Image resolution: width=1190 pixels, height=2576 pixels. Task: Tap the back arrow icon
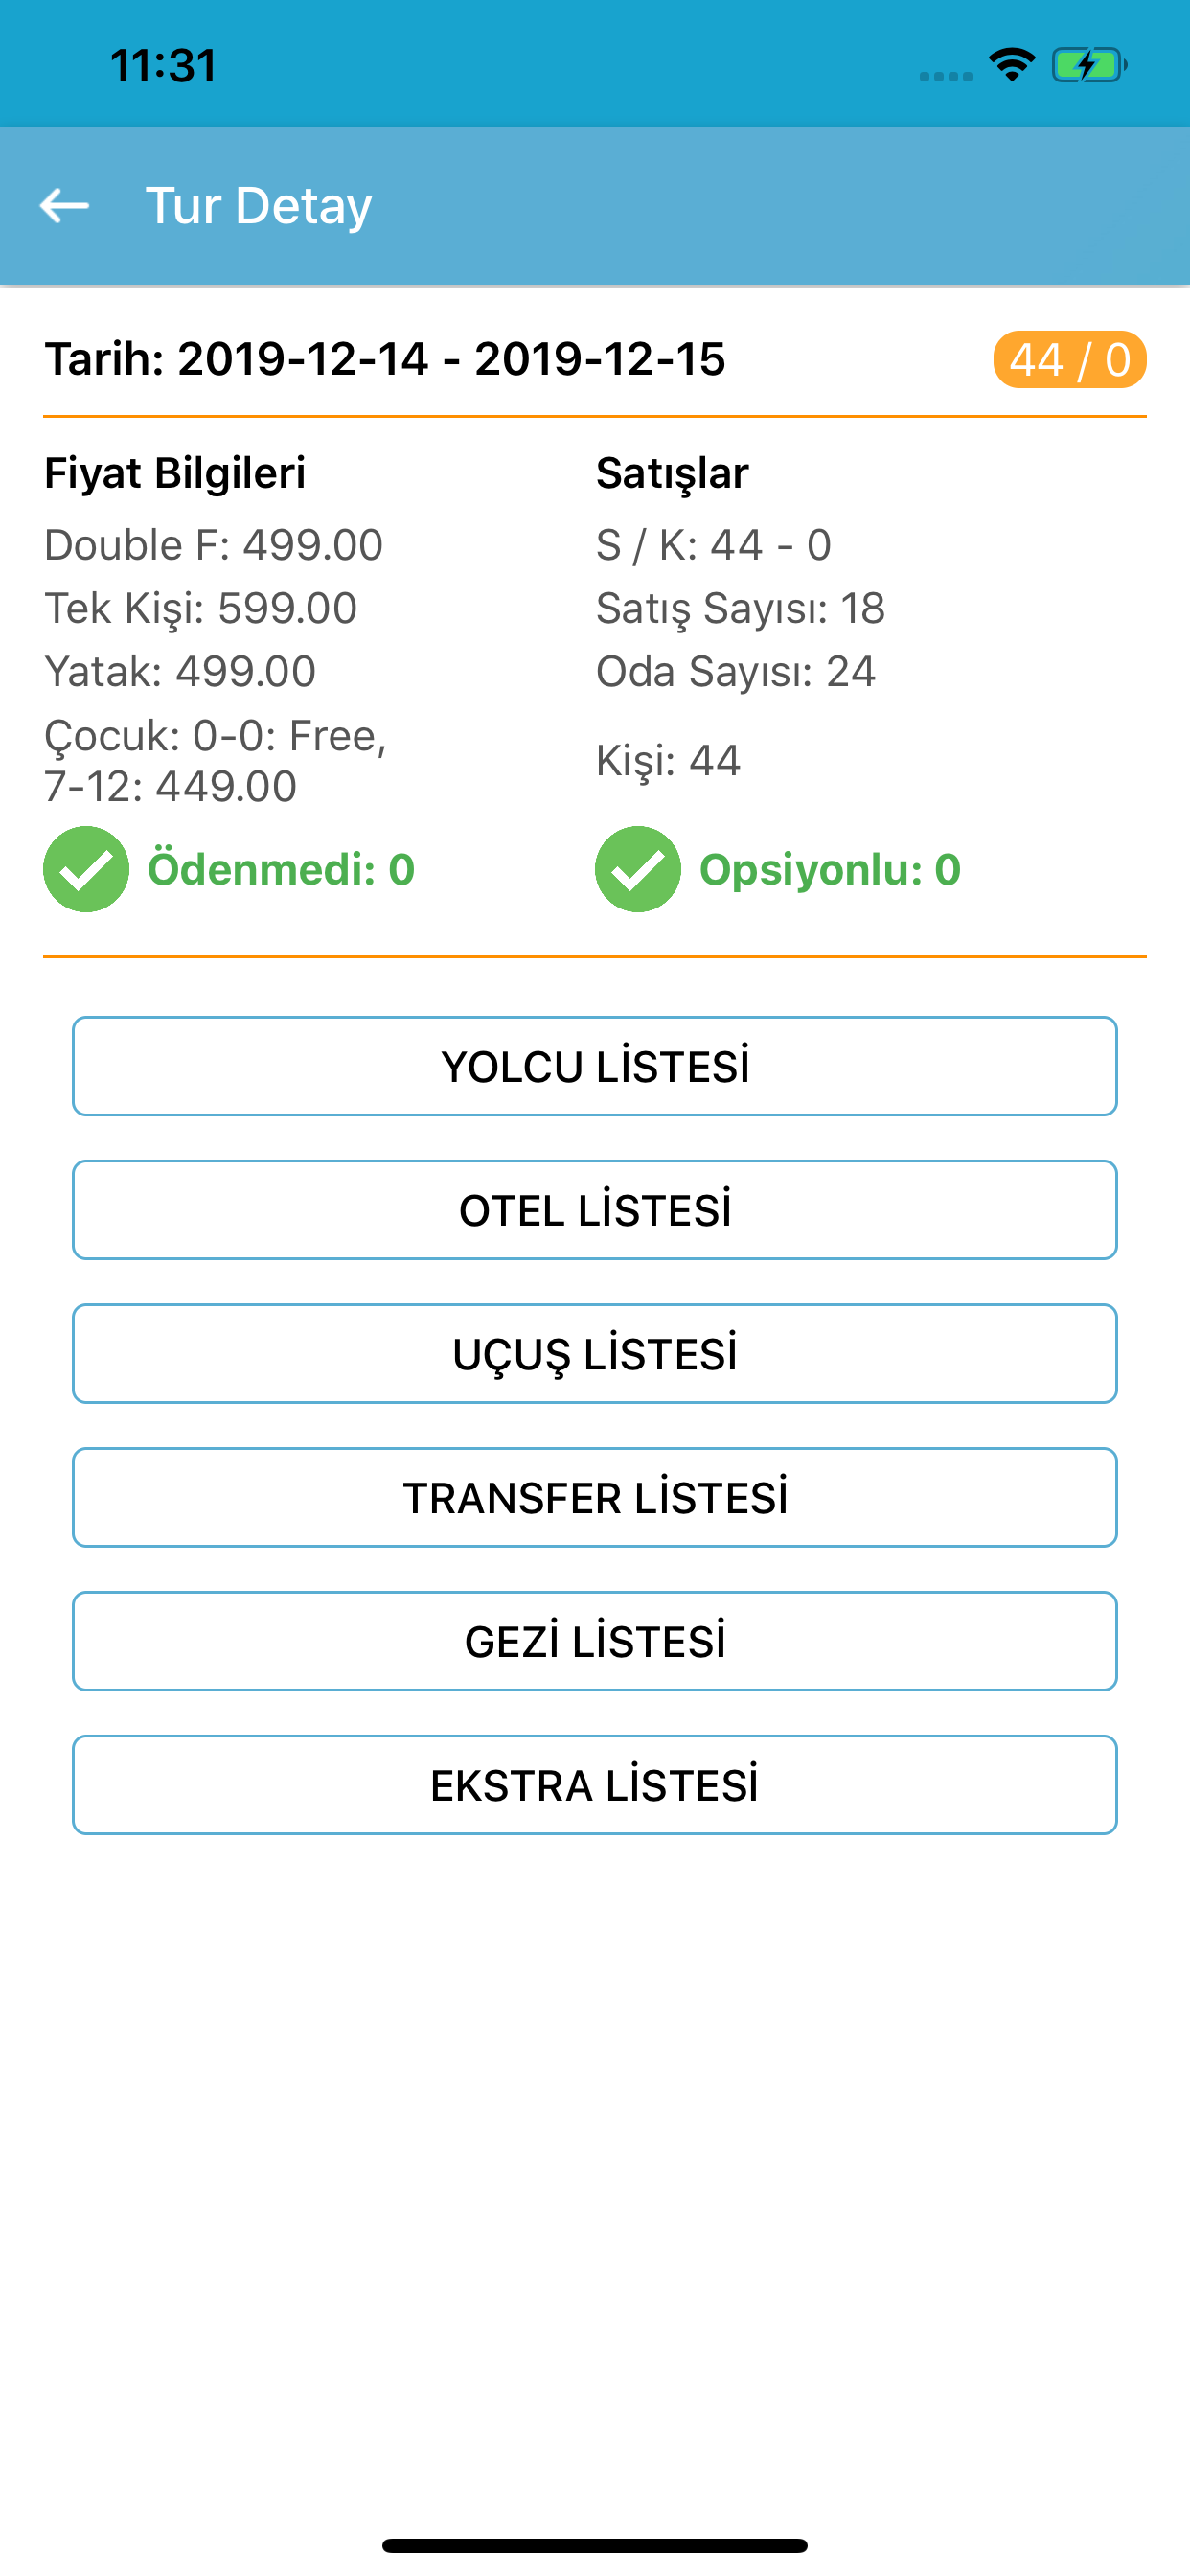click(x=64, y=205)
